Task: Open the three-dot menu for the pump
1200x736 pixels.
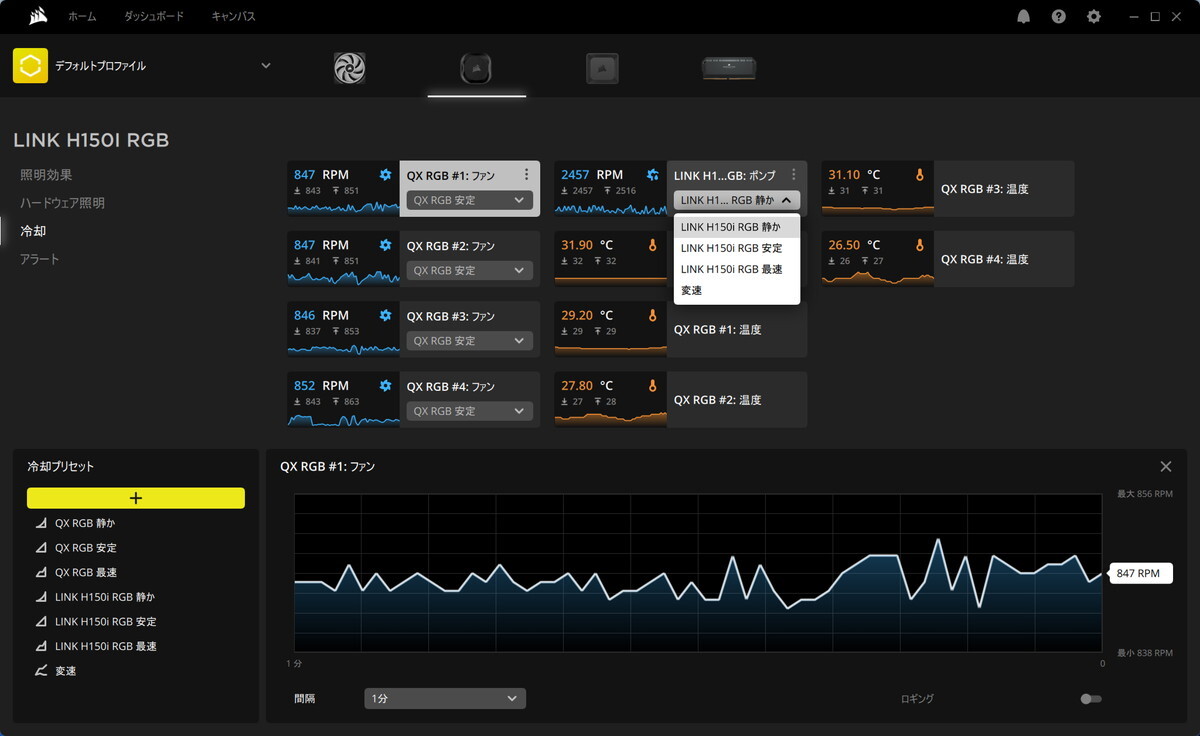Action: click(793, 175)
